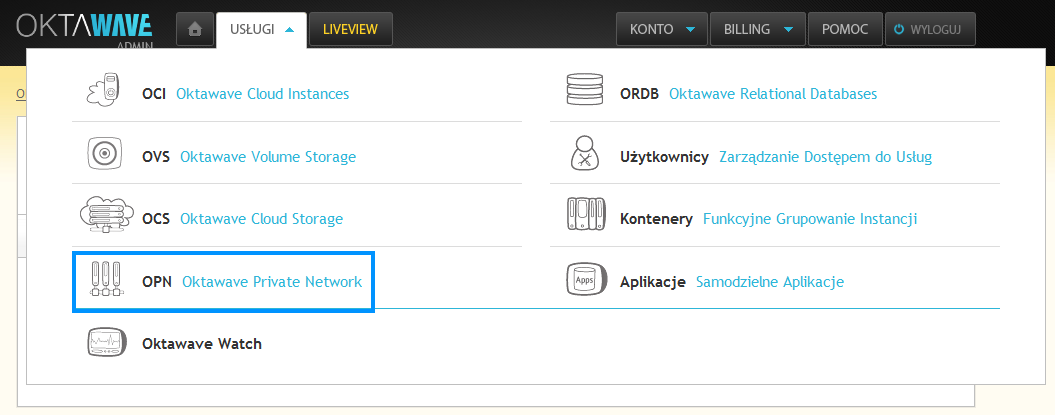Click the home icon button

pyautogui.click(x=195, y=30)
